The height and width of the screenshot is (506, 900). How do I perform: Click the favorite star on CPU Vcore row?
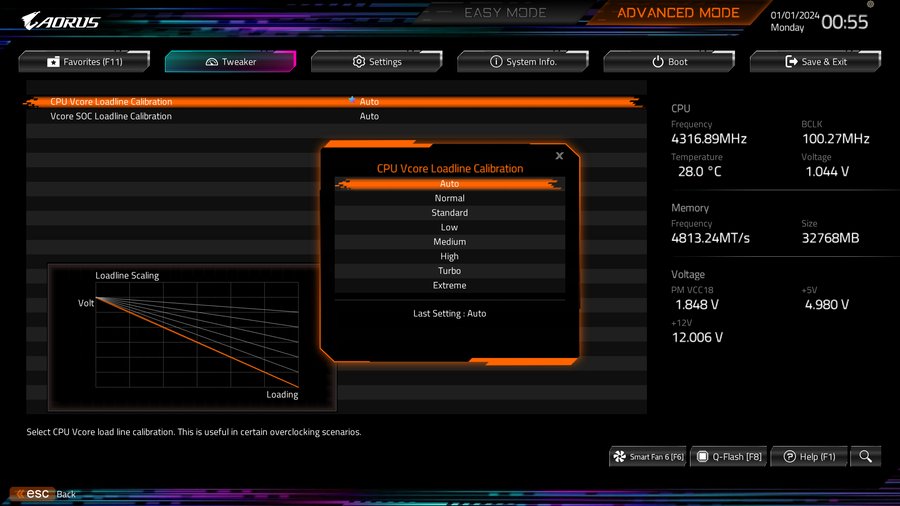(x=352, y=100)
